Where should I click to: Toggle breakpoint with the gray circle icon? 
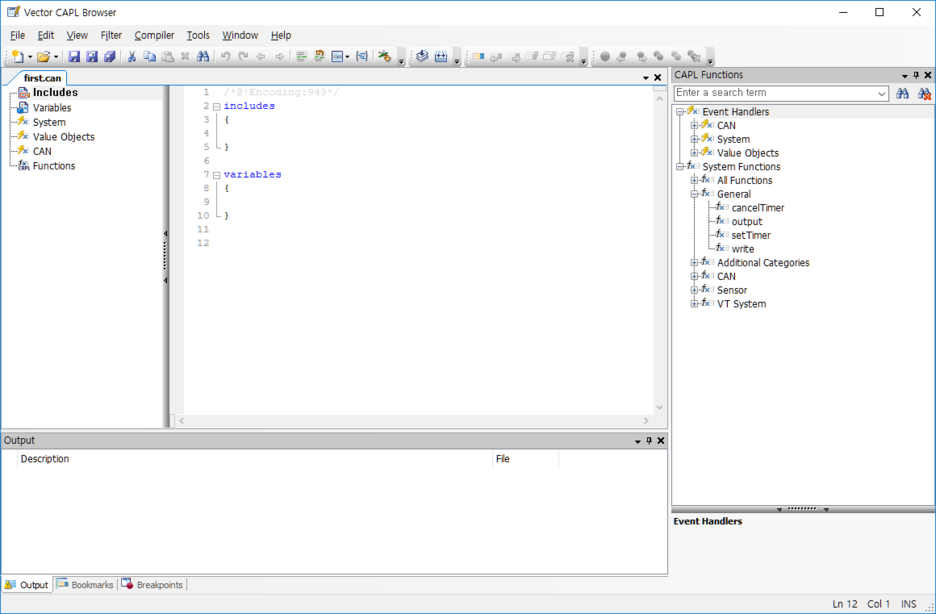tap(605, 57)
